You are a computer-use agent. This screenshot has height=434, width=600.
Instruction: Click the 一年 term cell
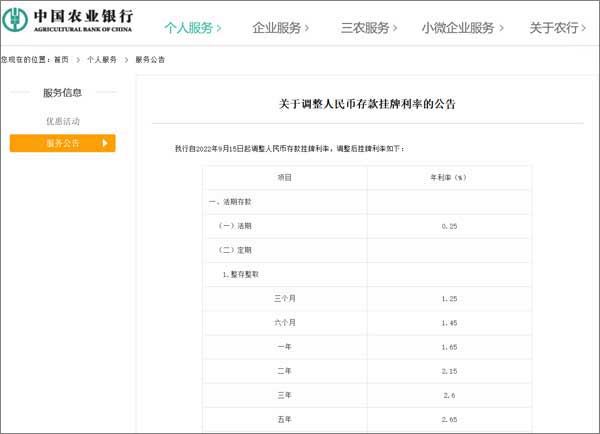(285, 347)
